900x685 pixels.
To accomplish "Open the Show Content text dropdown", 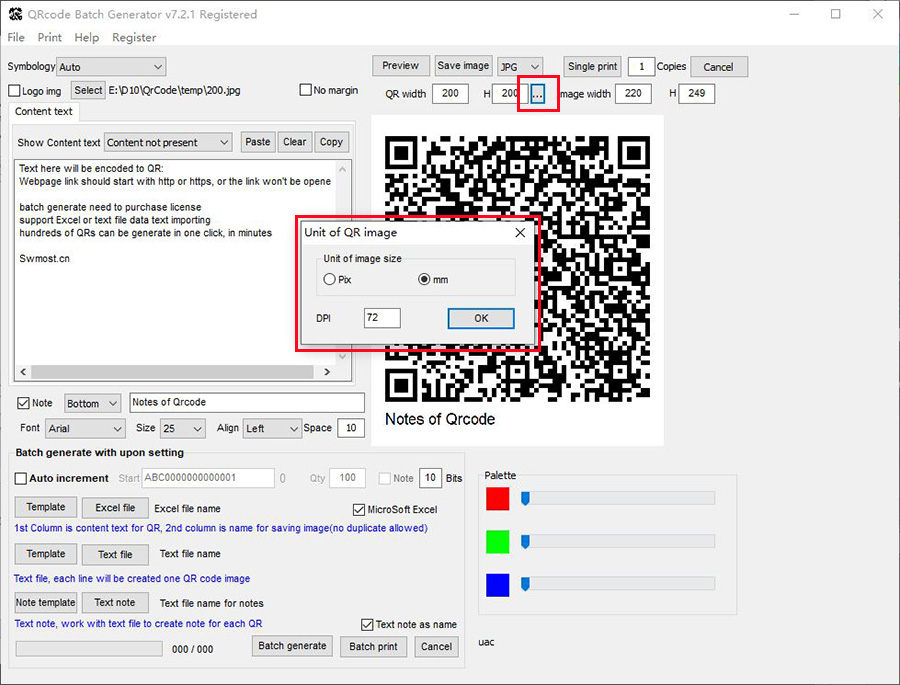I will pos(168,142).
